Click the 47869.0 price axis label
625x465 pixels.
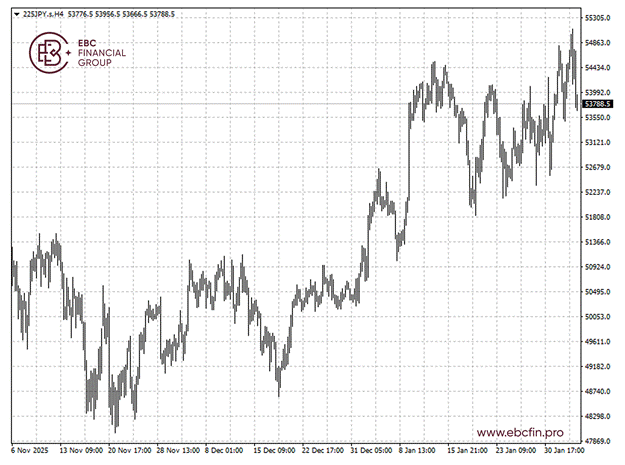point(598,441)
